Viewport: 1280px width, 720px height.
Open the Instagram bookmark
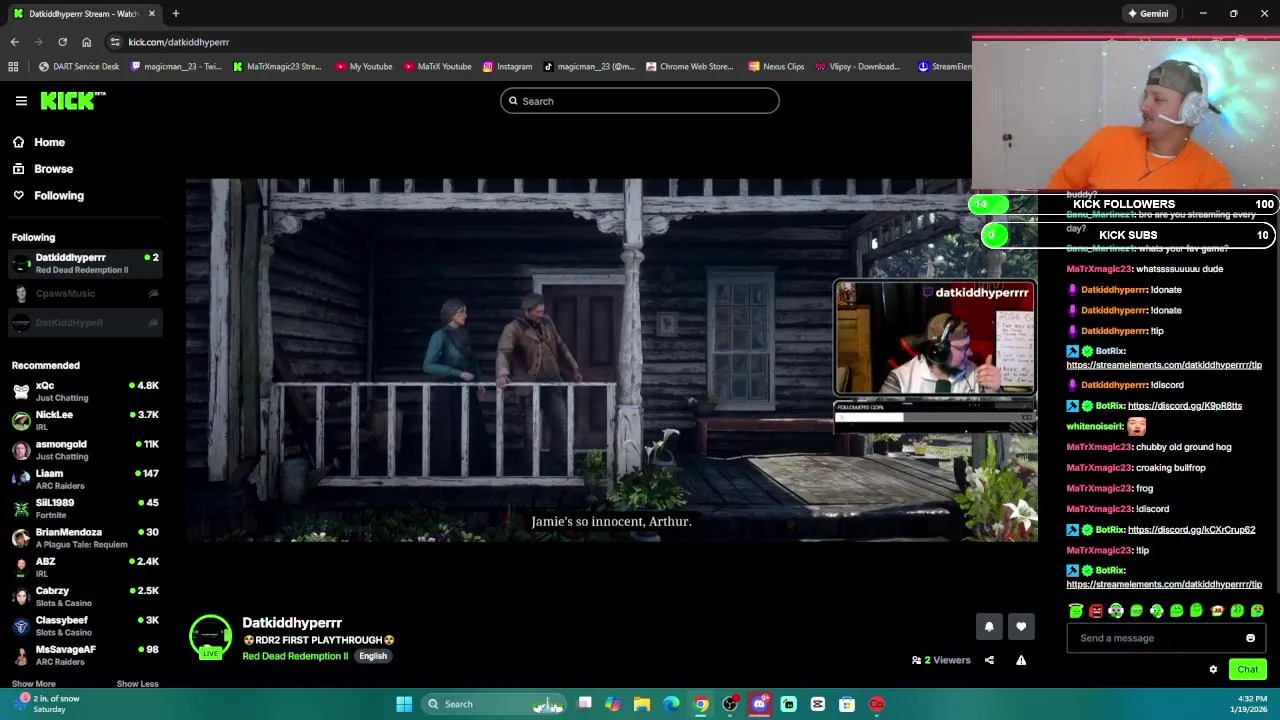click(507, 67)
